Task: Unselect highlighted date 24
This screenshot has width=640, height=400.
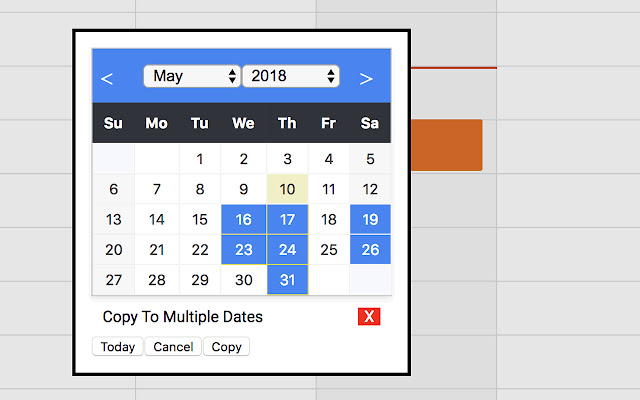Action: [x=287, y=250]
